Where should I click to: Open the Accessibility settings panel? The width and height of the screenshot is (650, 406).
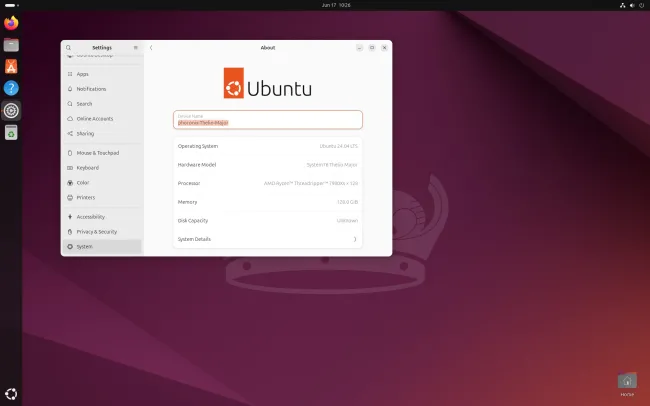coord(91,217)
